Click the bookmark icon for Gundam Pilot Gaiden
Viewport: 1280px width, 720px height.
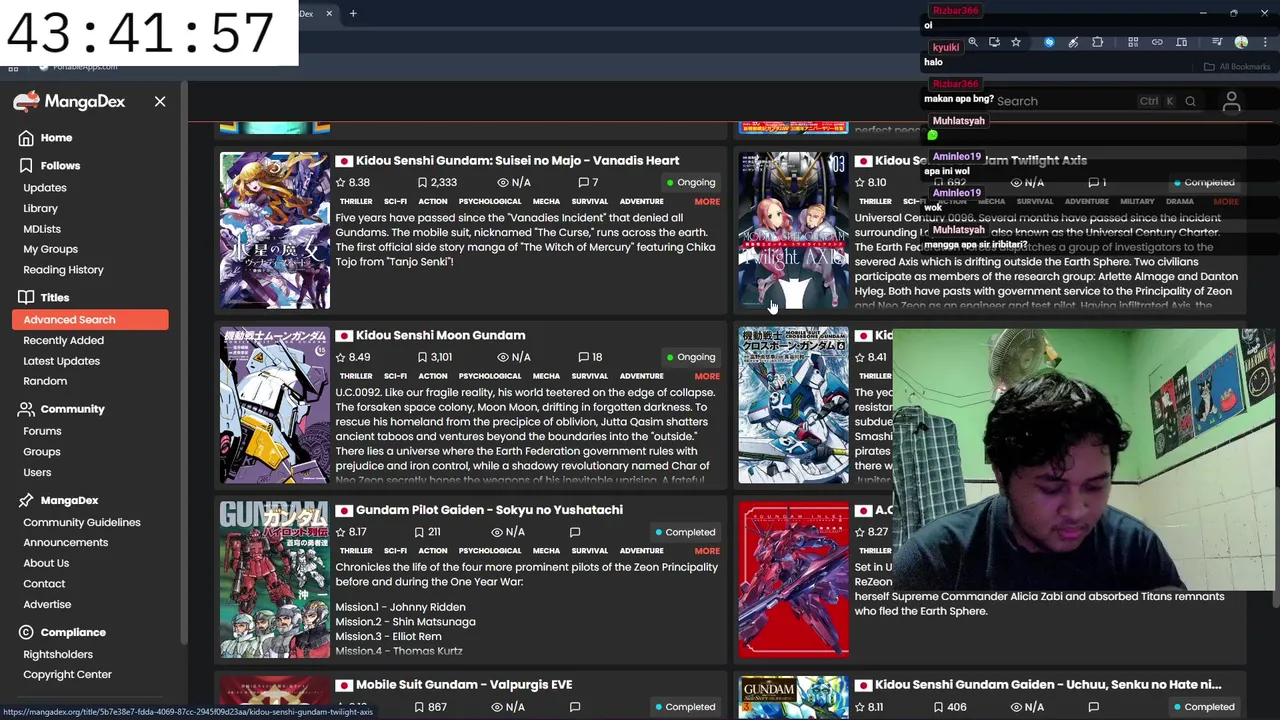click(x=420, y=532)
